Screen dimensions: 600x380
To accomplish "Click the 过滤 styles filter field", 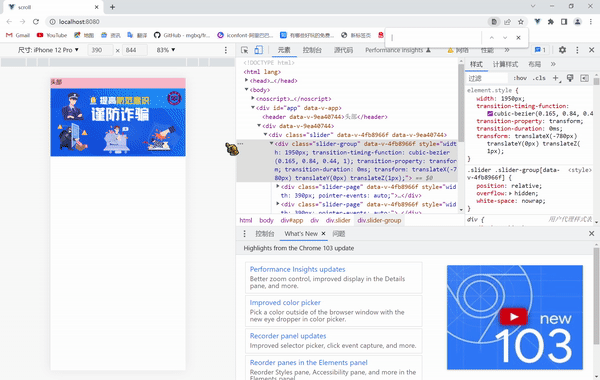I will pyautogui.click(x=487, y=78).
